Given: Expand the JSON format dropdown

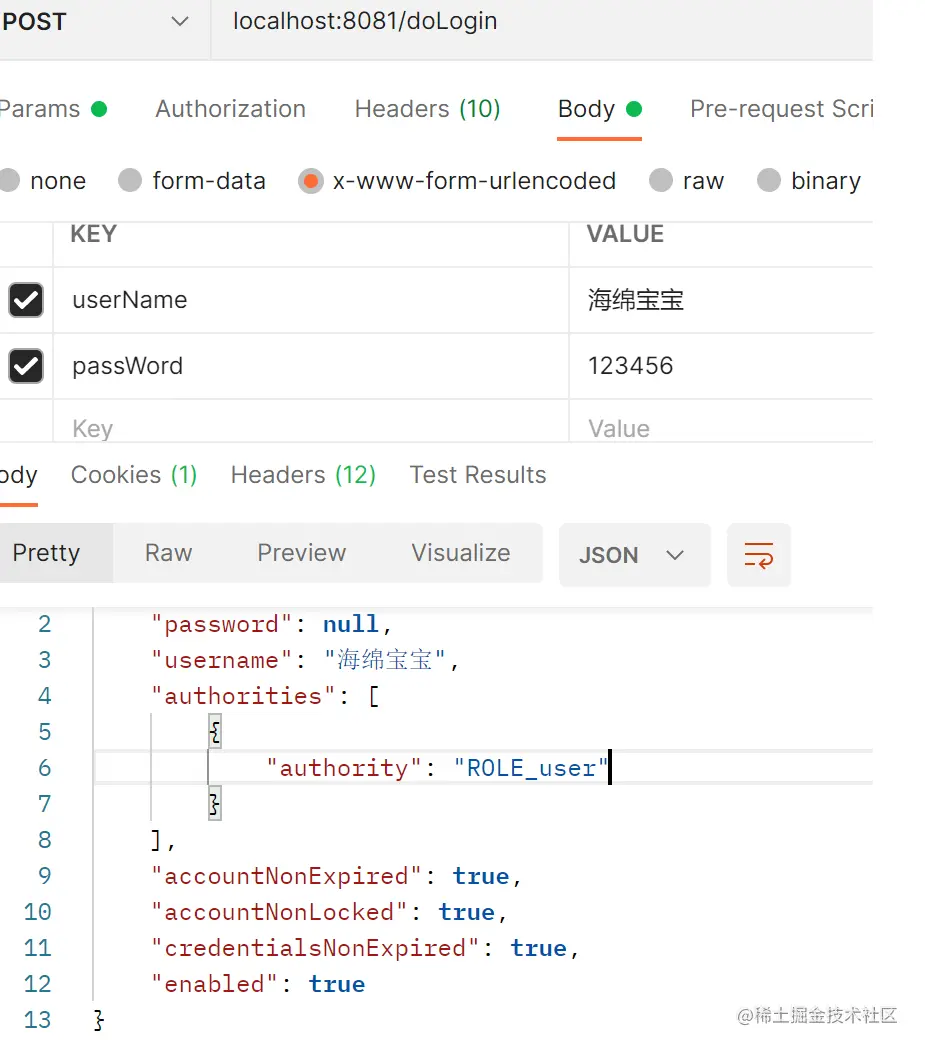Looking at the screenshot, I should [633, 555].
